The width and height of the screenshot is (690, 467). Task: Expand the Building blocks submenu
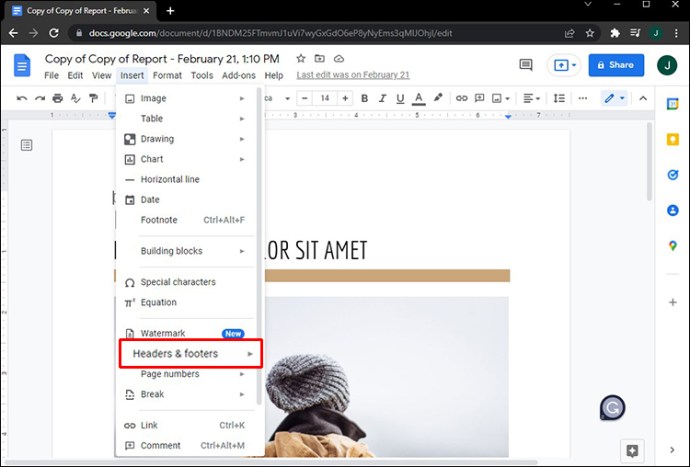tap(185, 251)
